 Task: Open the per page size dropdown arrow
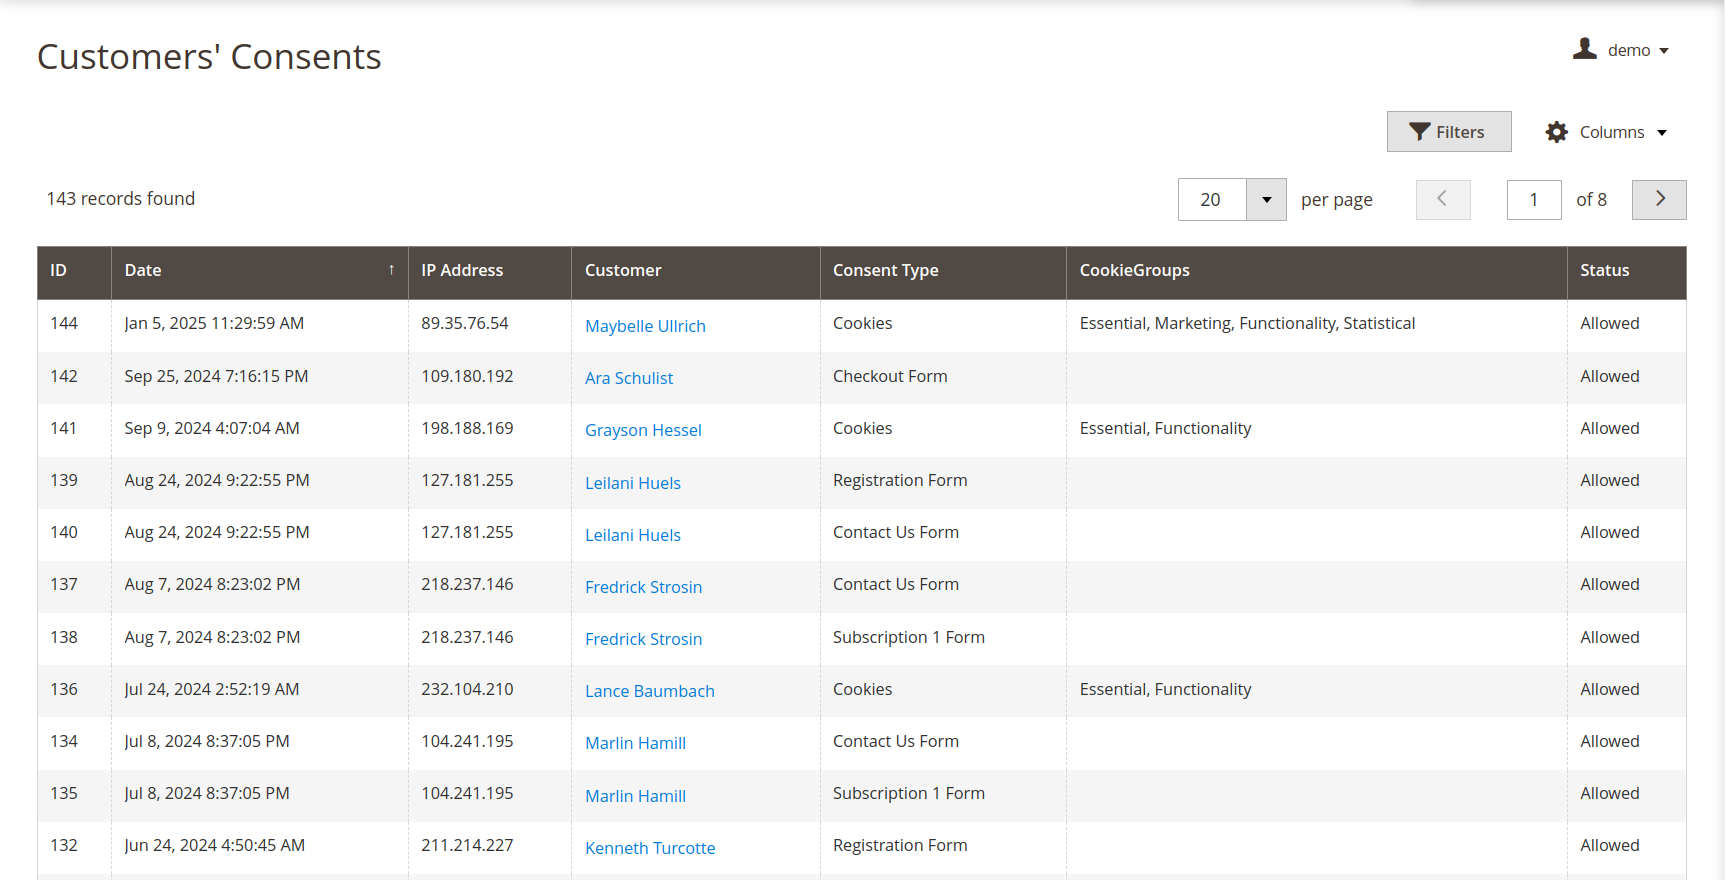[x=1266, y=200]
